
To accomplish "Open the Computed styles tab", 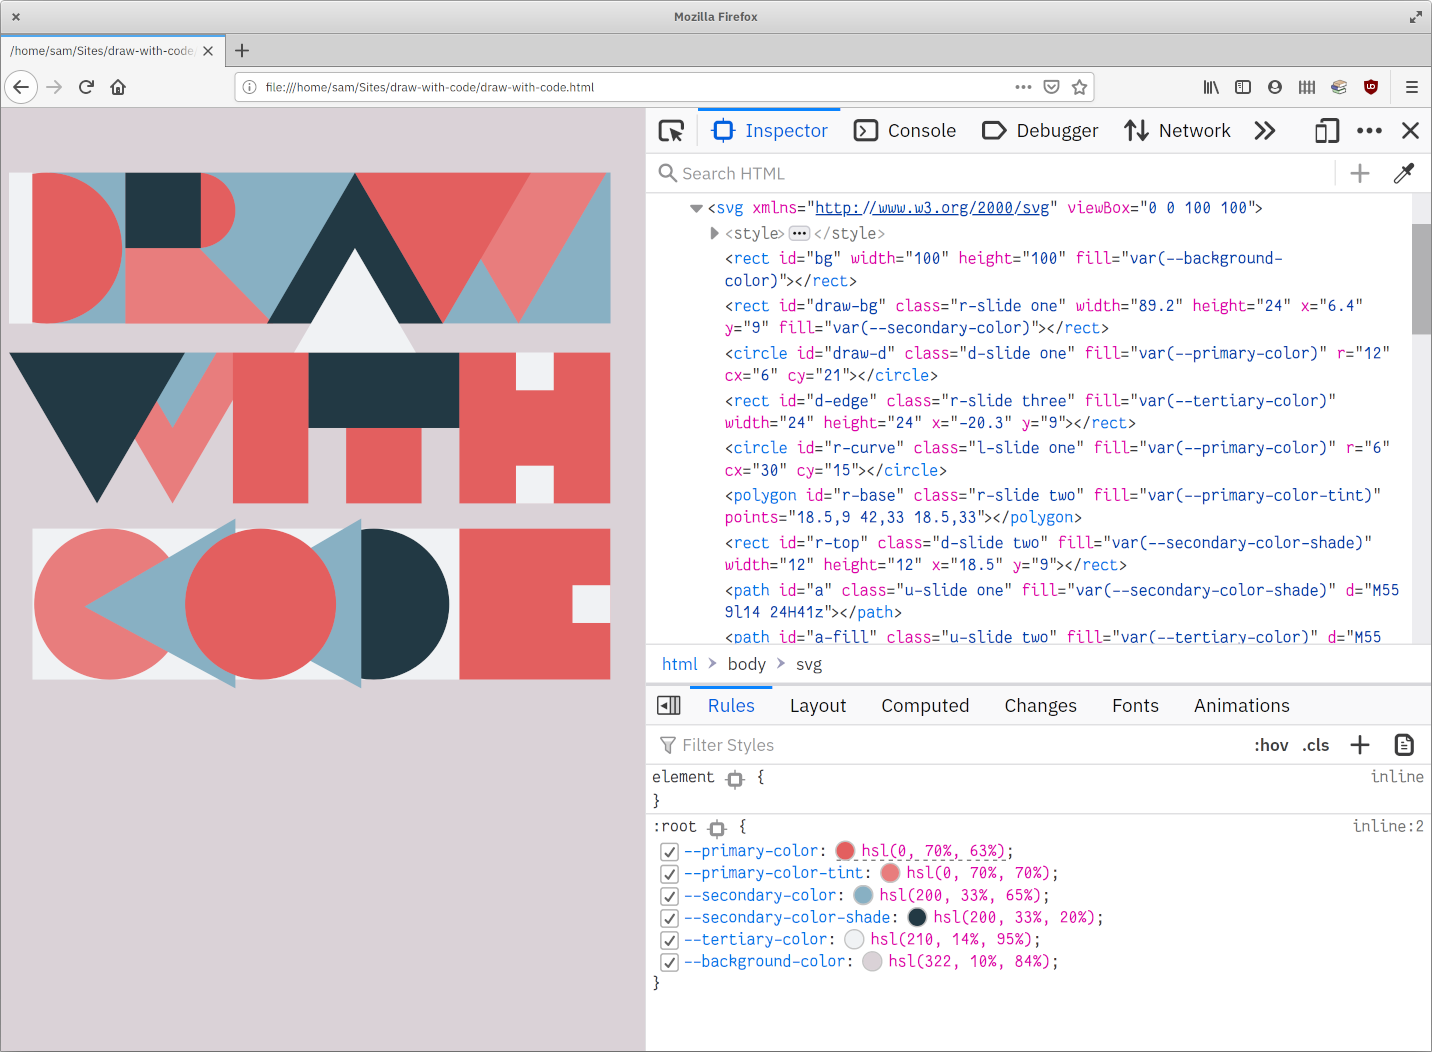I will pyautogui.click(x=924, y=706).
